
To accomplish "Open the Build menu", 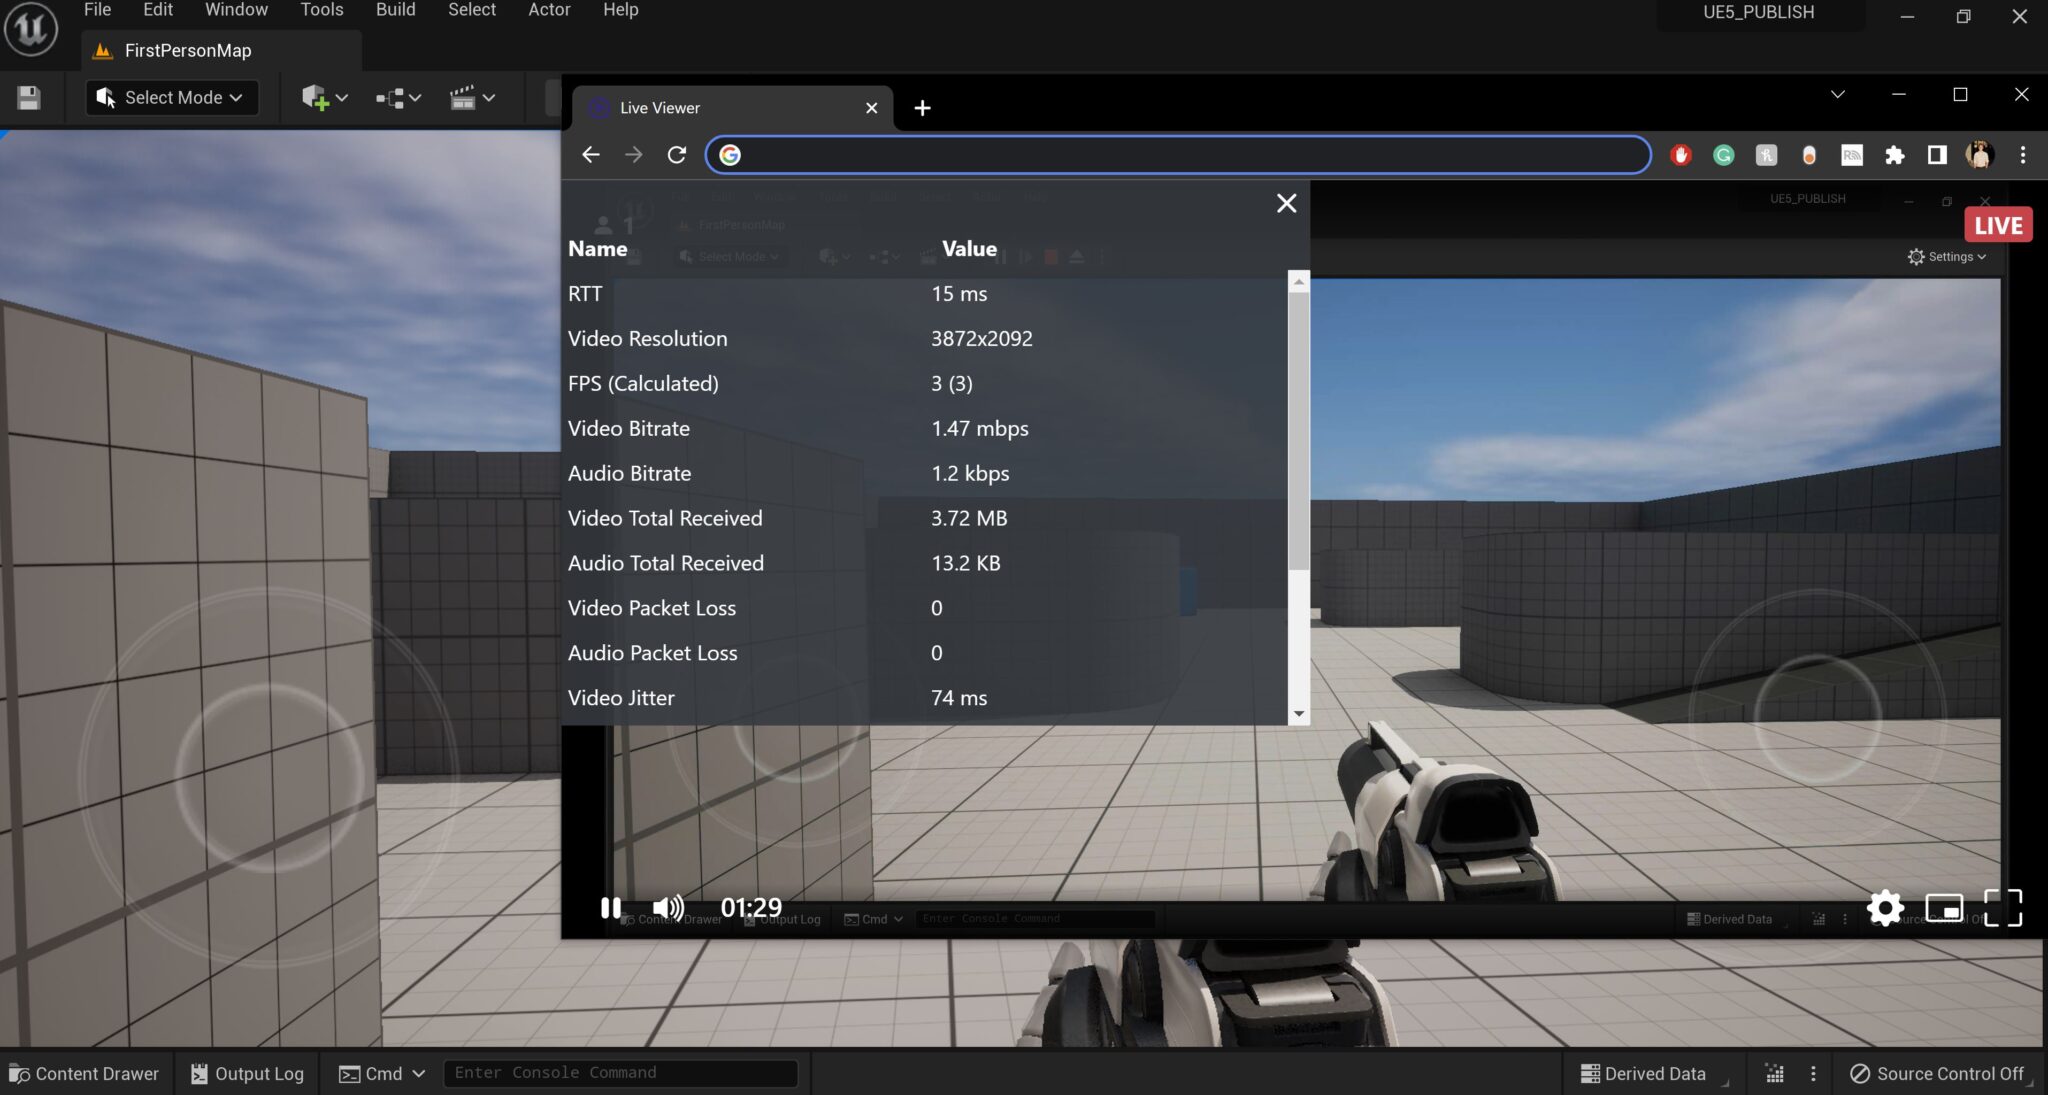I will tap(395, 10).
